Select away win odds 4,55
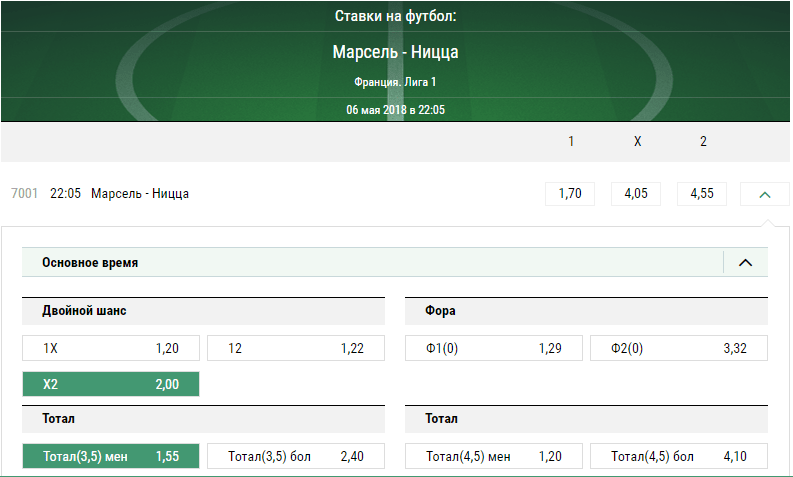This screenshot has width=793, height=477. pyautogui.click(x=702, y=194)
